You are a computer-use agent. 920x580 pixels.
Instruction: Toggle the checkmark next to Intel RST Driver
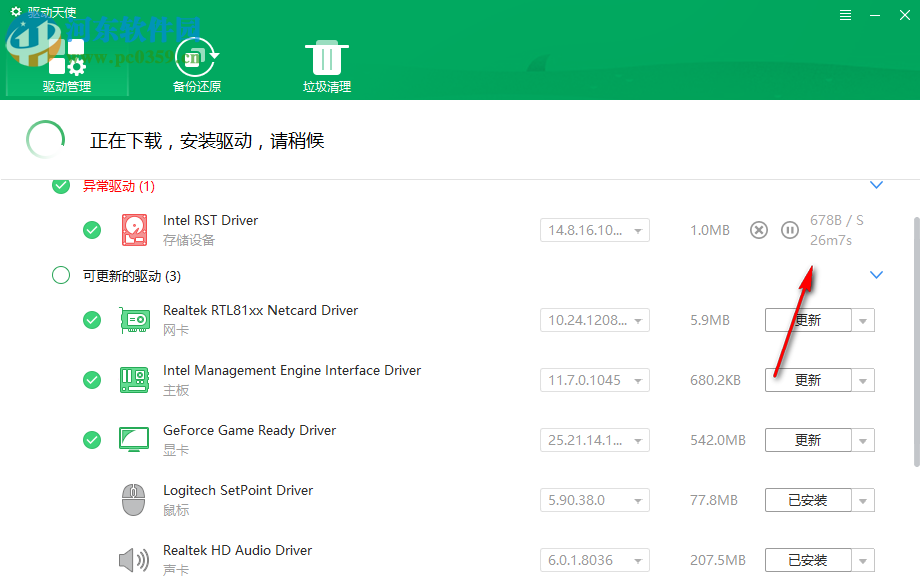click(x=92, y=229)
